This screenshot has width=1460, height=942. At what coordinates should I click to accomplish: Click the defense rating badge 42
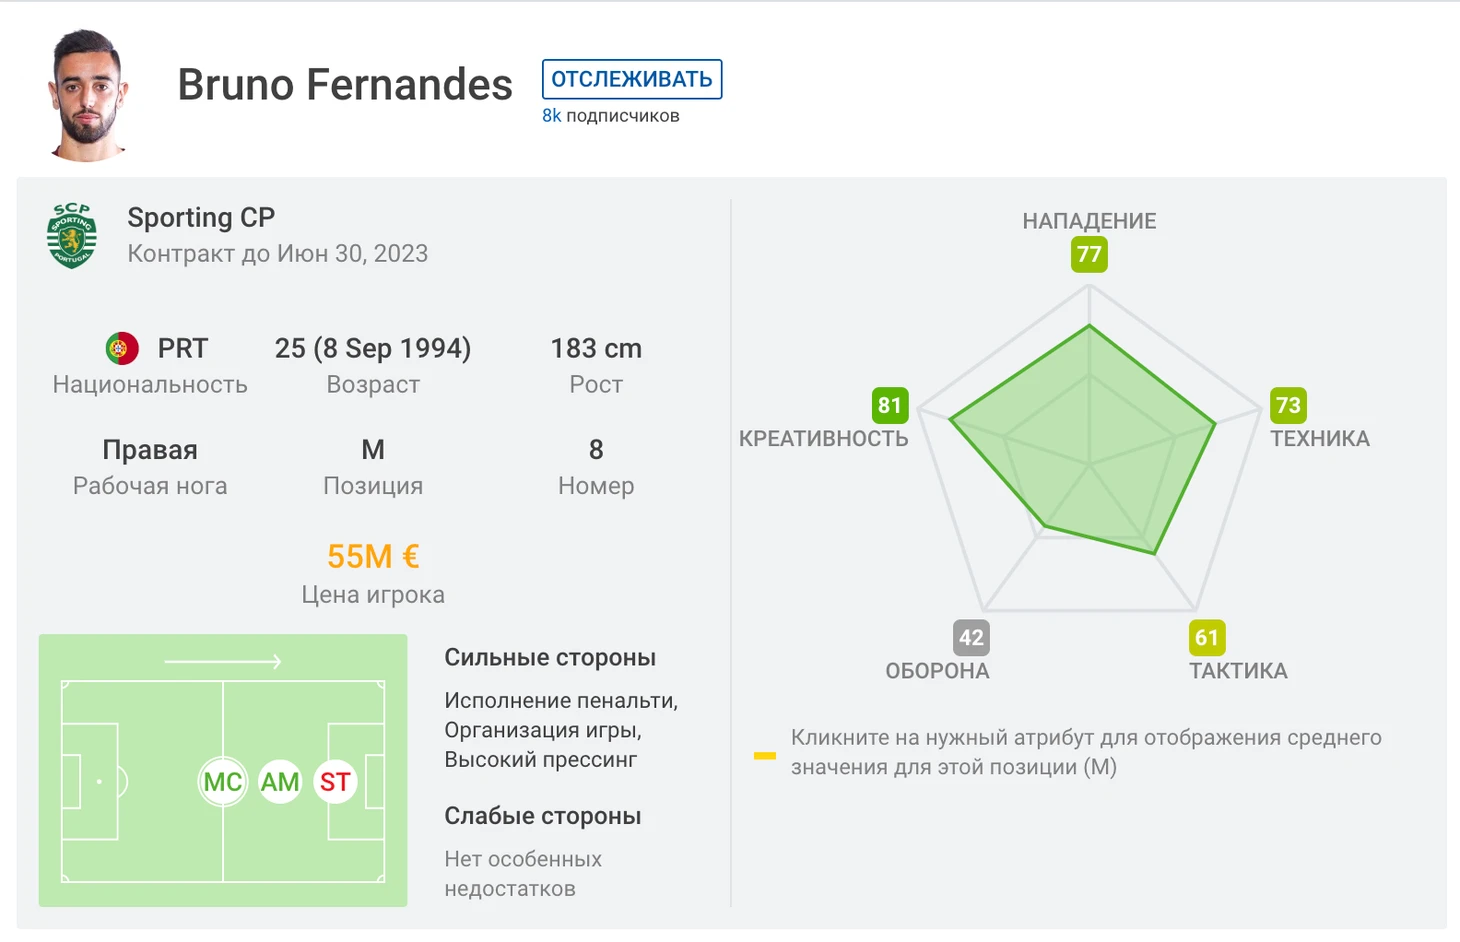coord(971,638)
